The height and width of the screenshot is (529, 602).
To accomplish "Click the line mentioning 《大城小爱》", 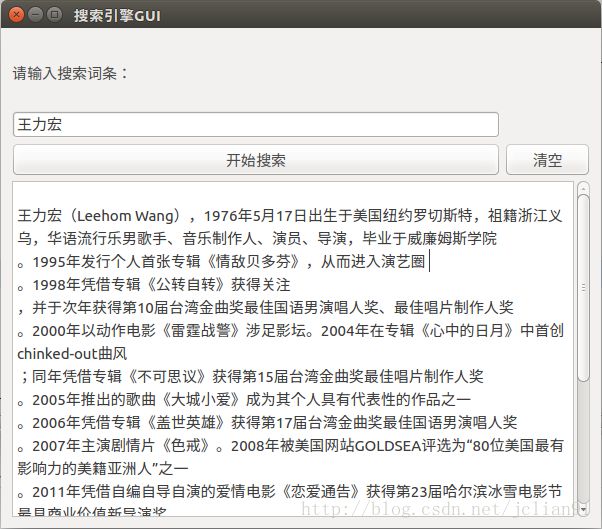I will 244,400.
